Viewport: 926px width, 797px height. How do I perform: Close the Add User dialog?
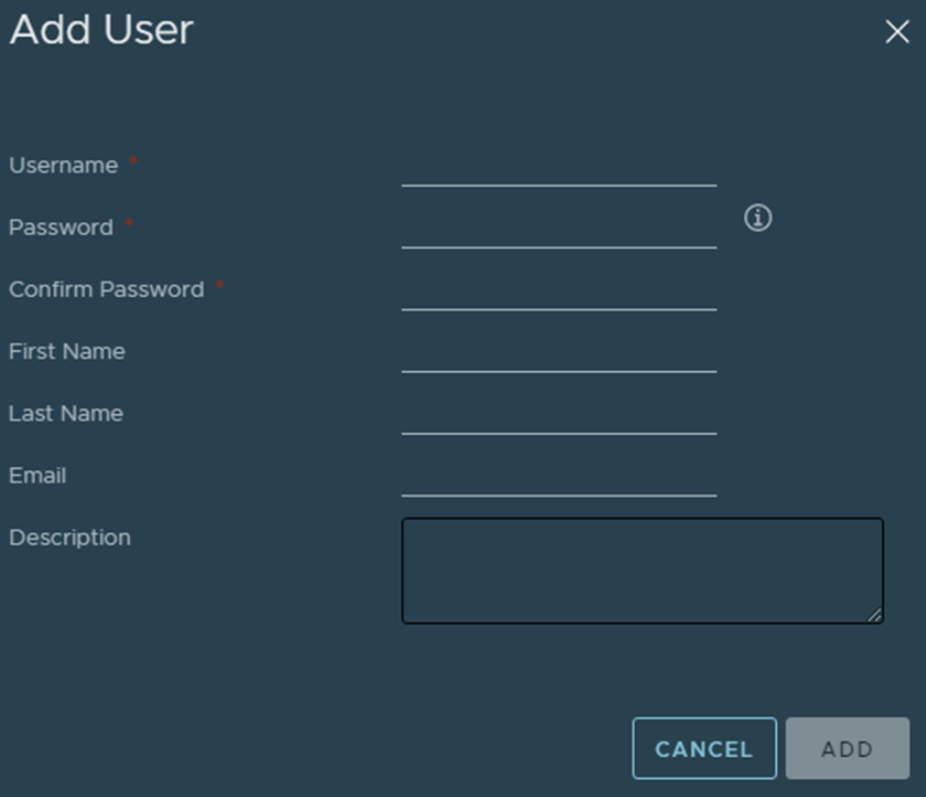(x=897, y=33)
